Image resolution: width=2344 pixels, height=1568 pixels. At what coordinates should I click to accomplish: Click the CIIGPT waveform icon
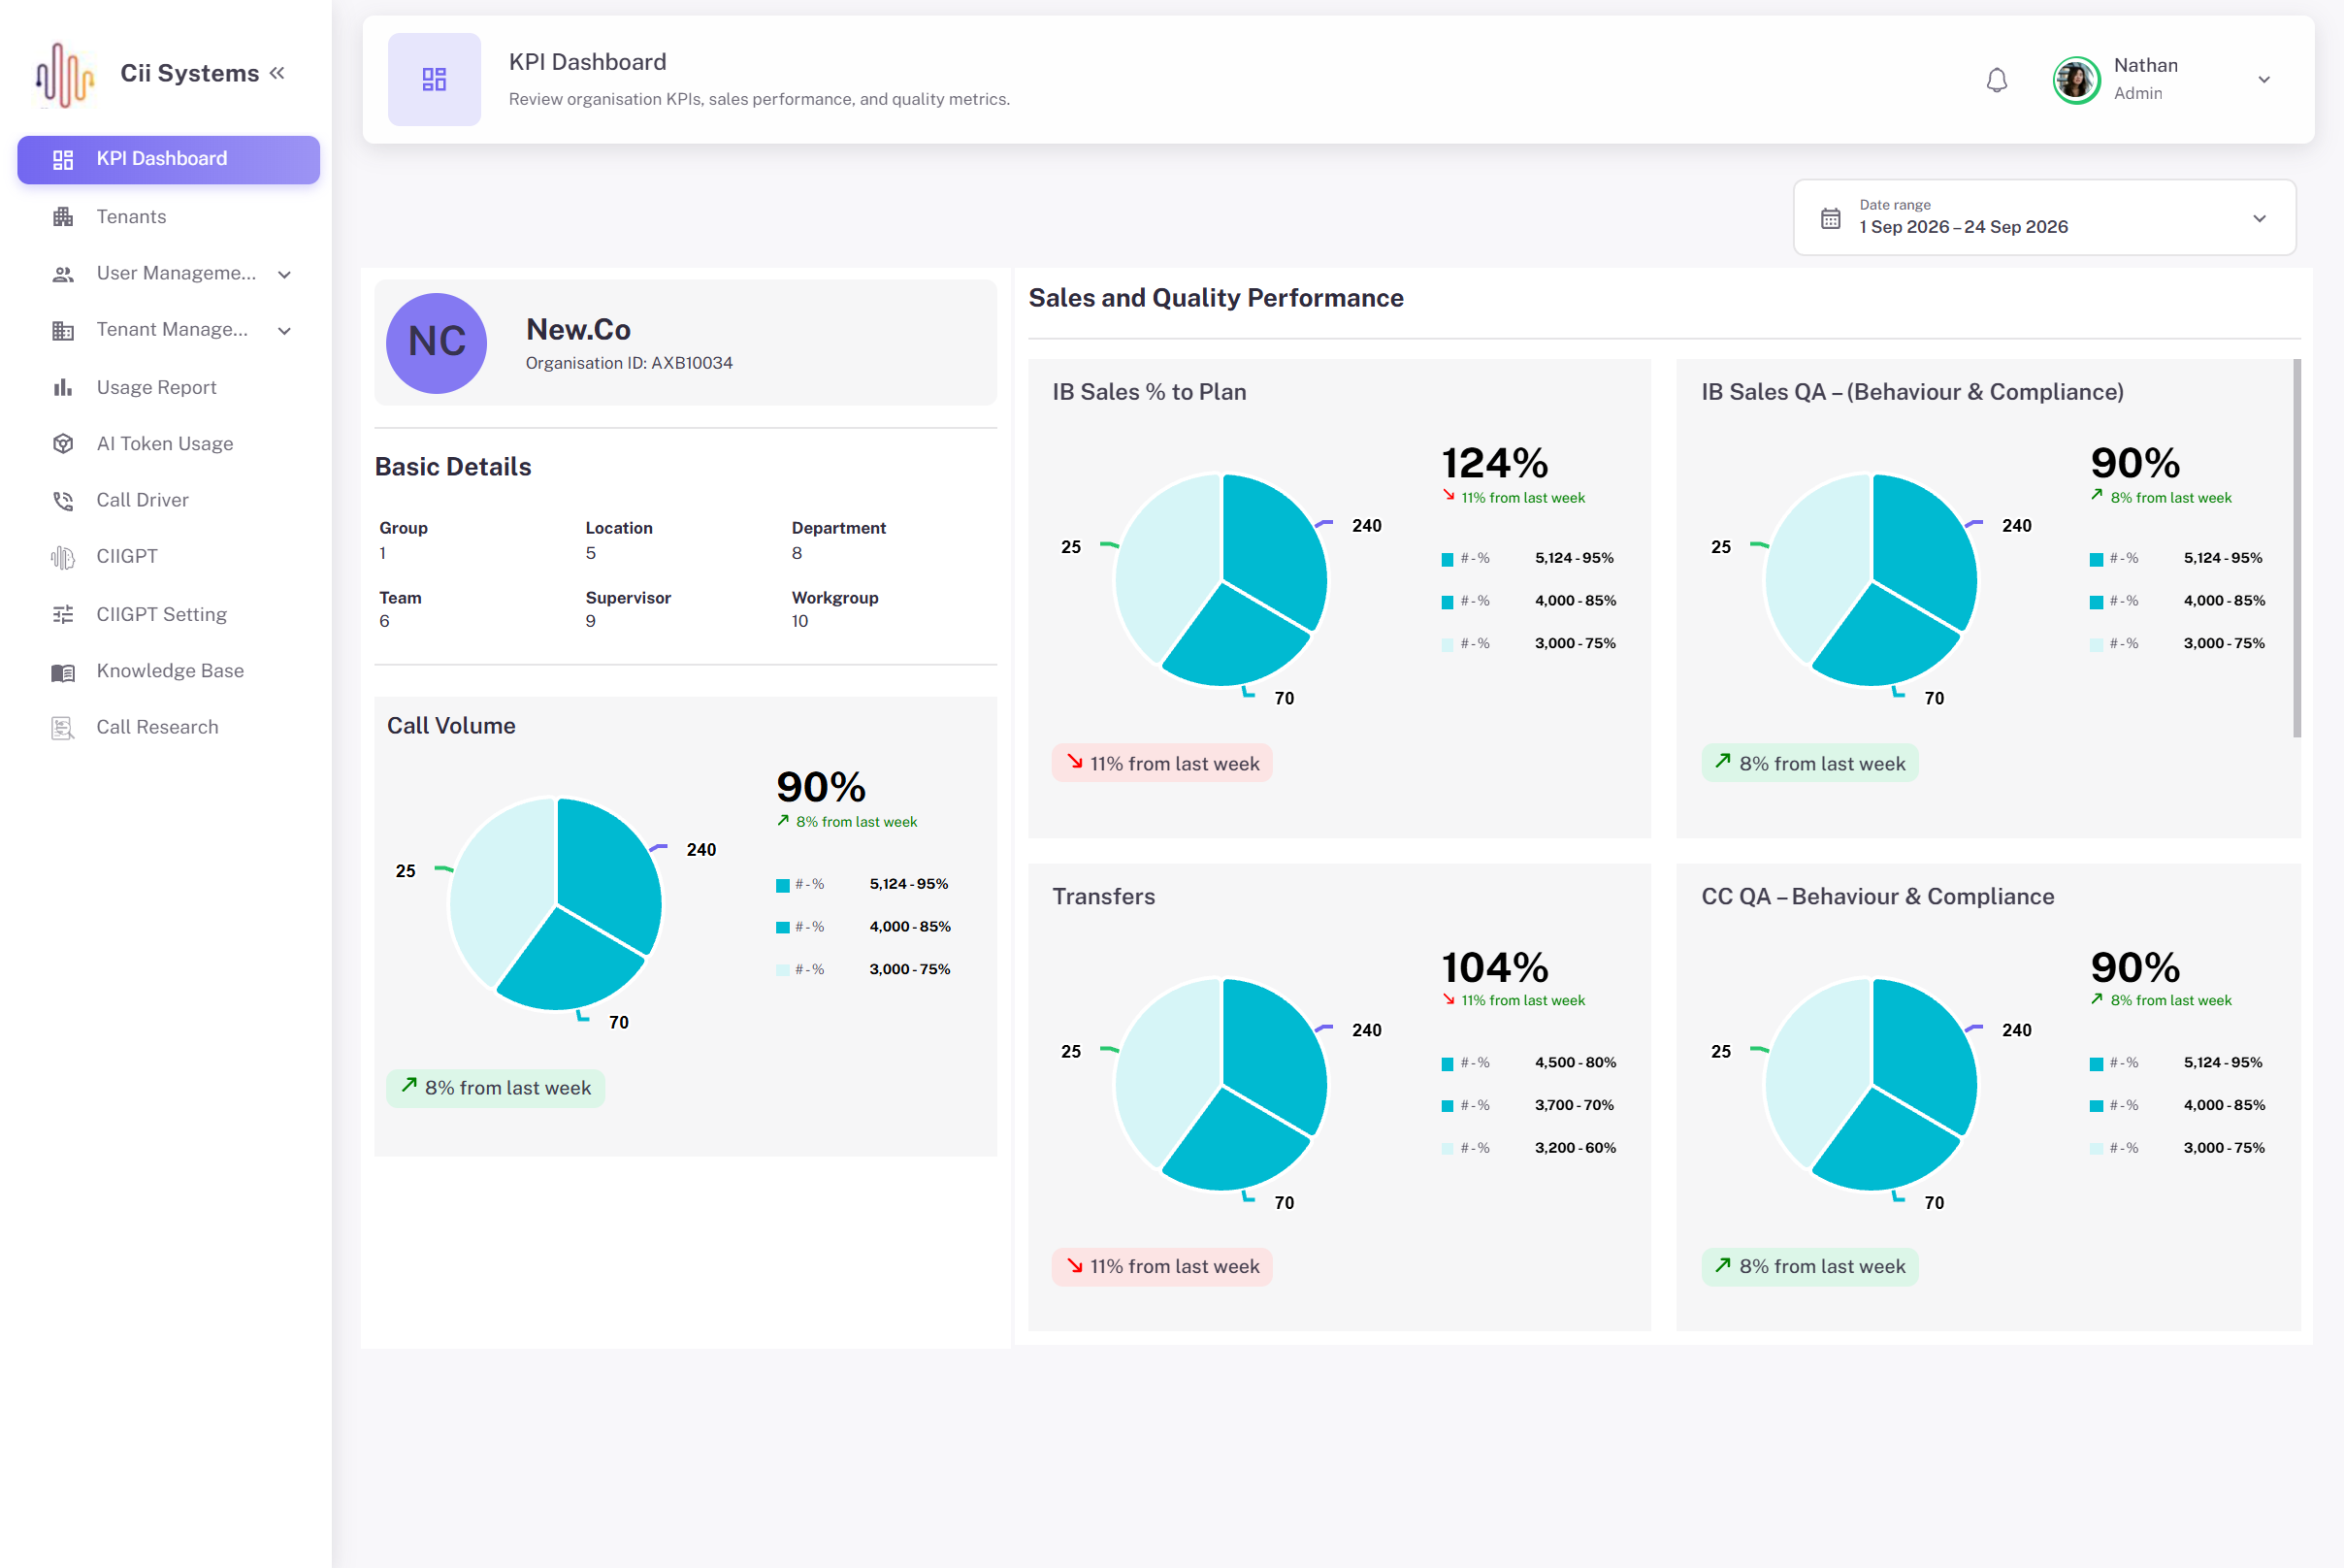click(63, 557)
